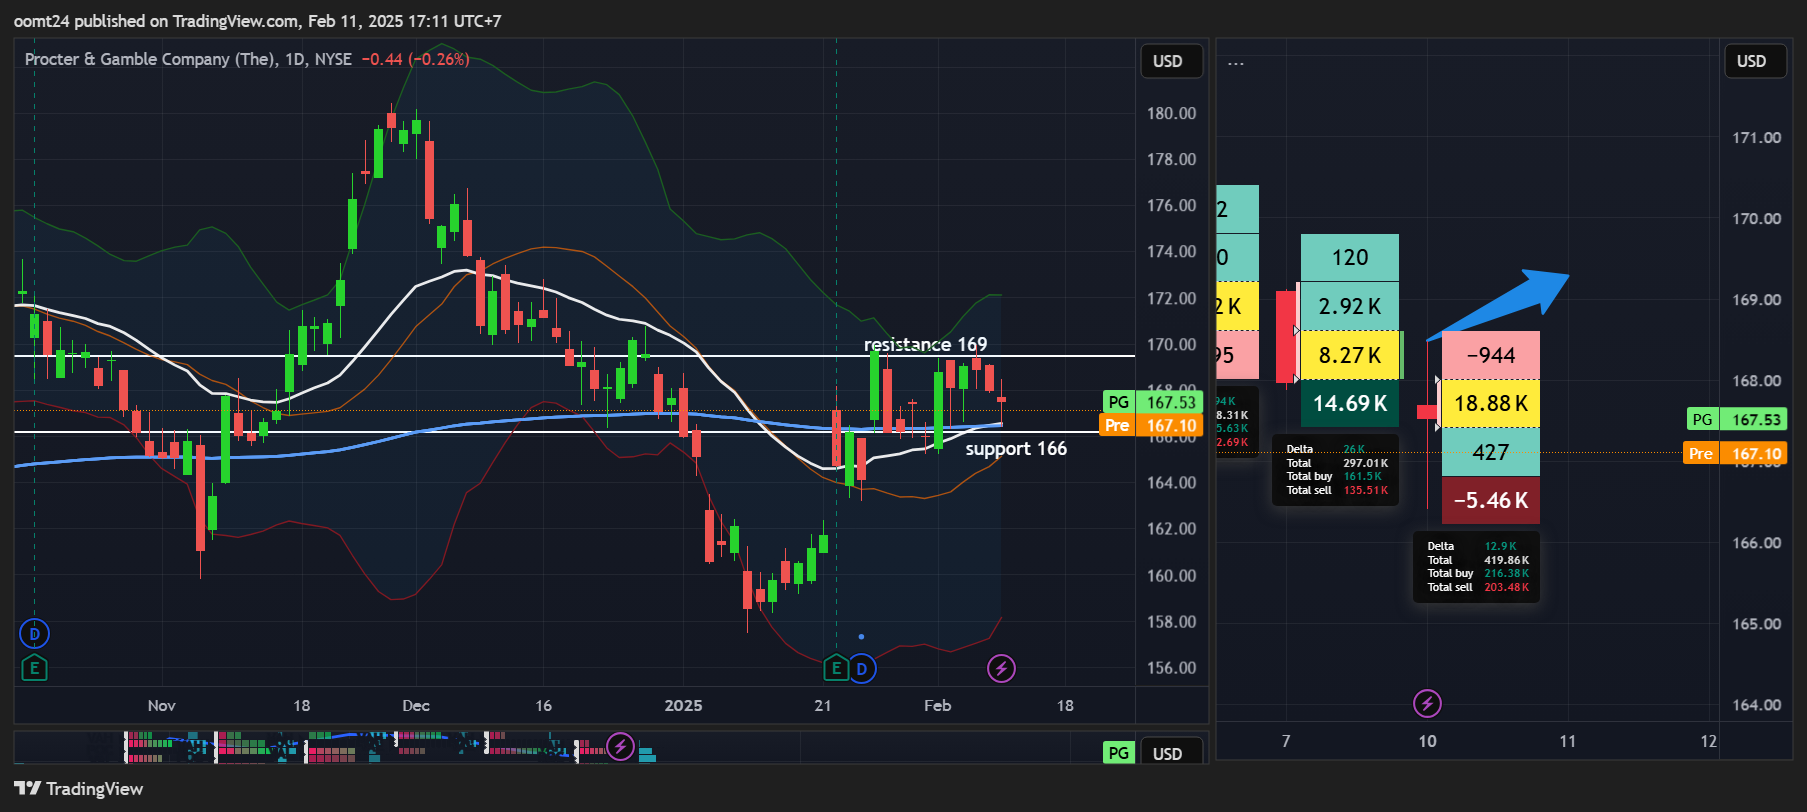The width and height of the screenshot is (1807, 812).
Task: Click the blue dividend D icon near the 21 date
Action: coord(862,668)
